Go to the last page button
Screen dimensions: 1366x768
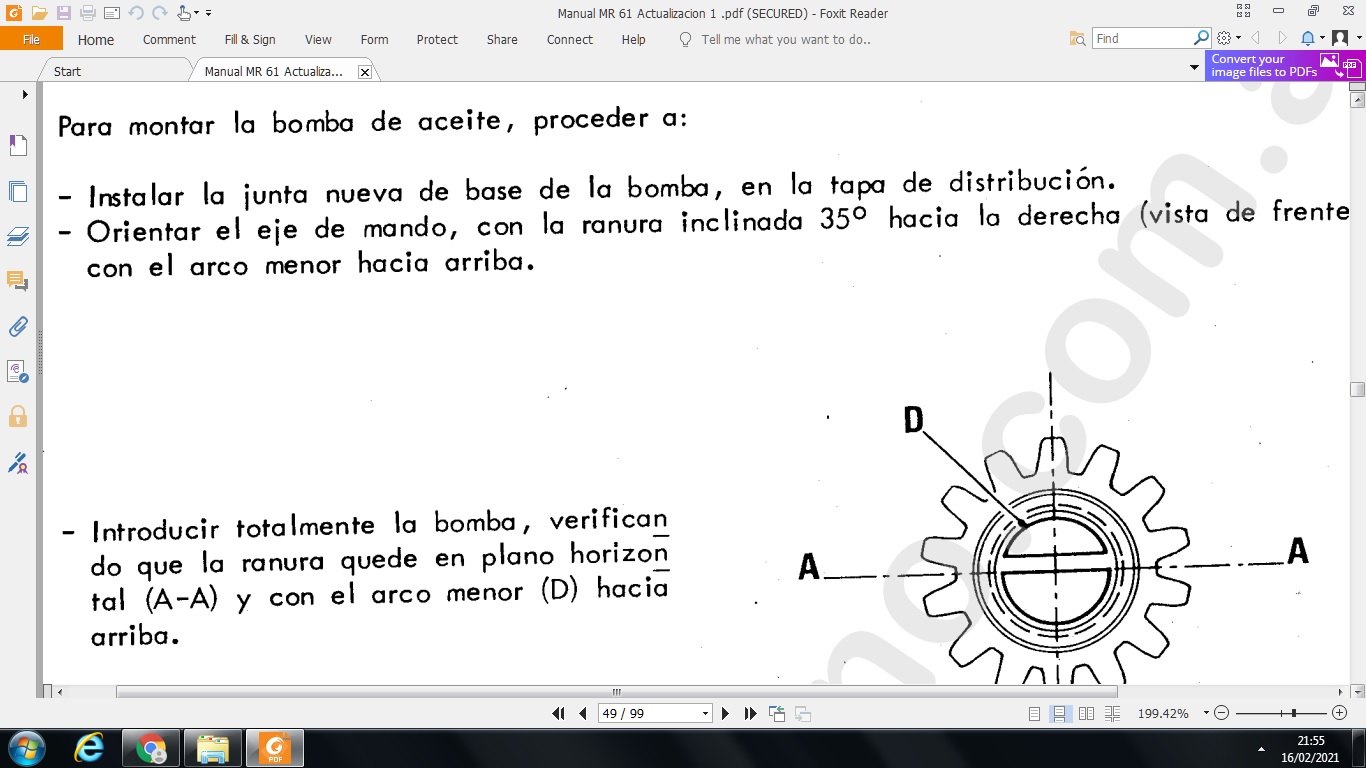[x=751, y=713]
